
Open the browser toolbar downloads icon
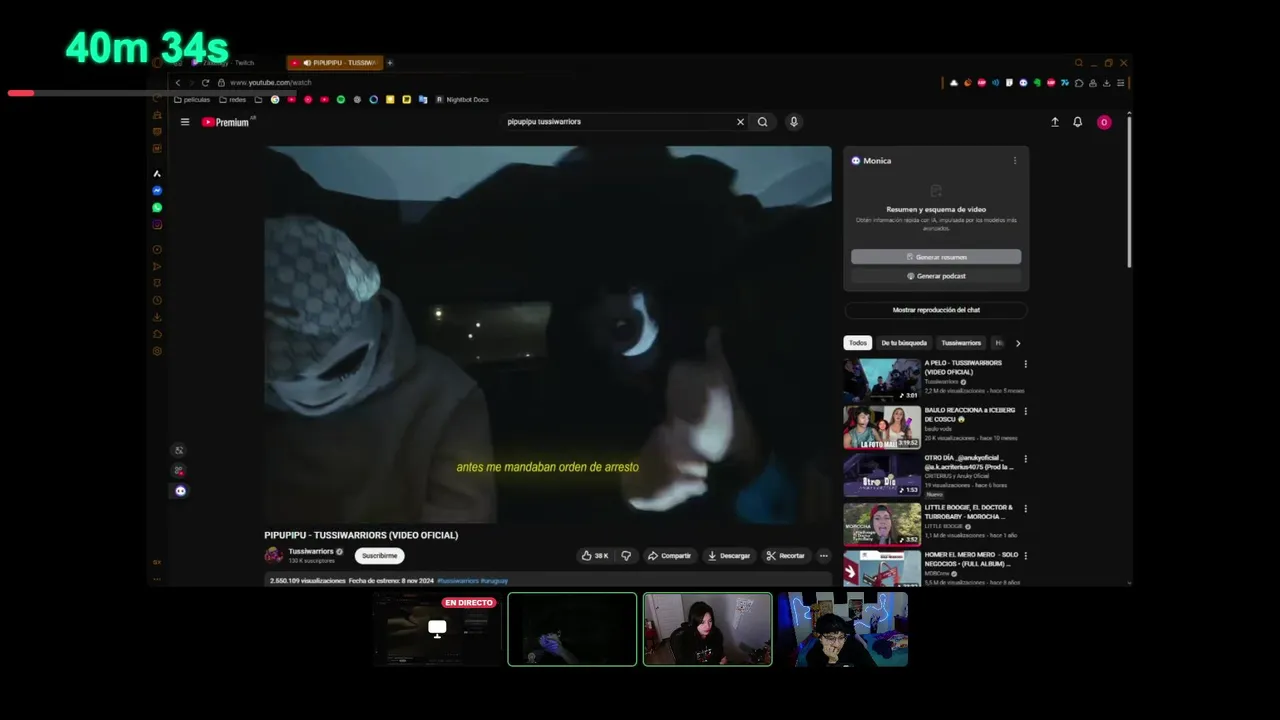[1106, 83]
